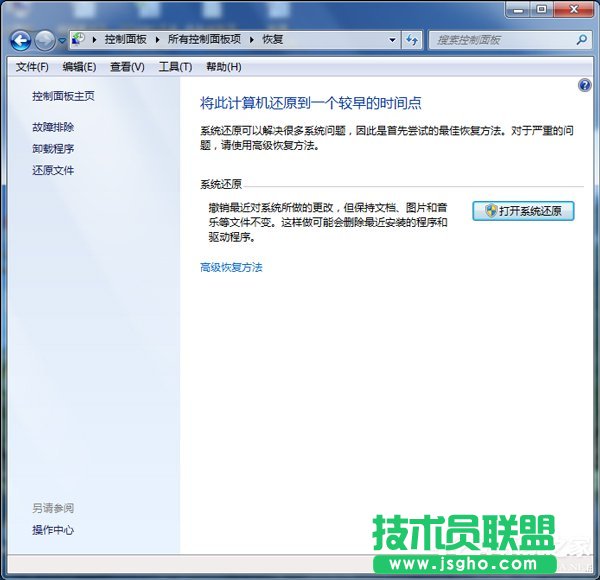Click the Recovery icon in address bar
600x580 pixels.
[x=78, y=39]
